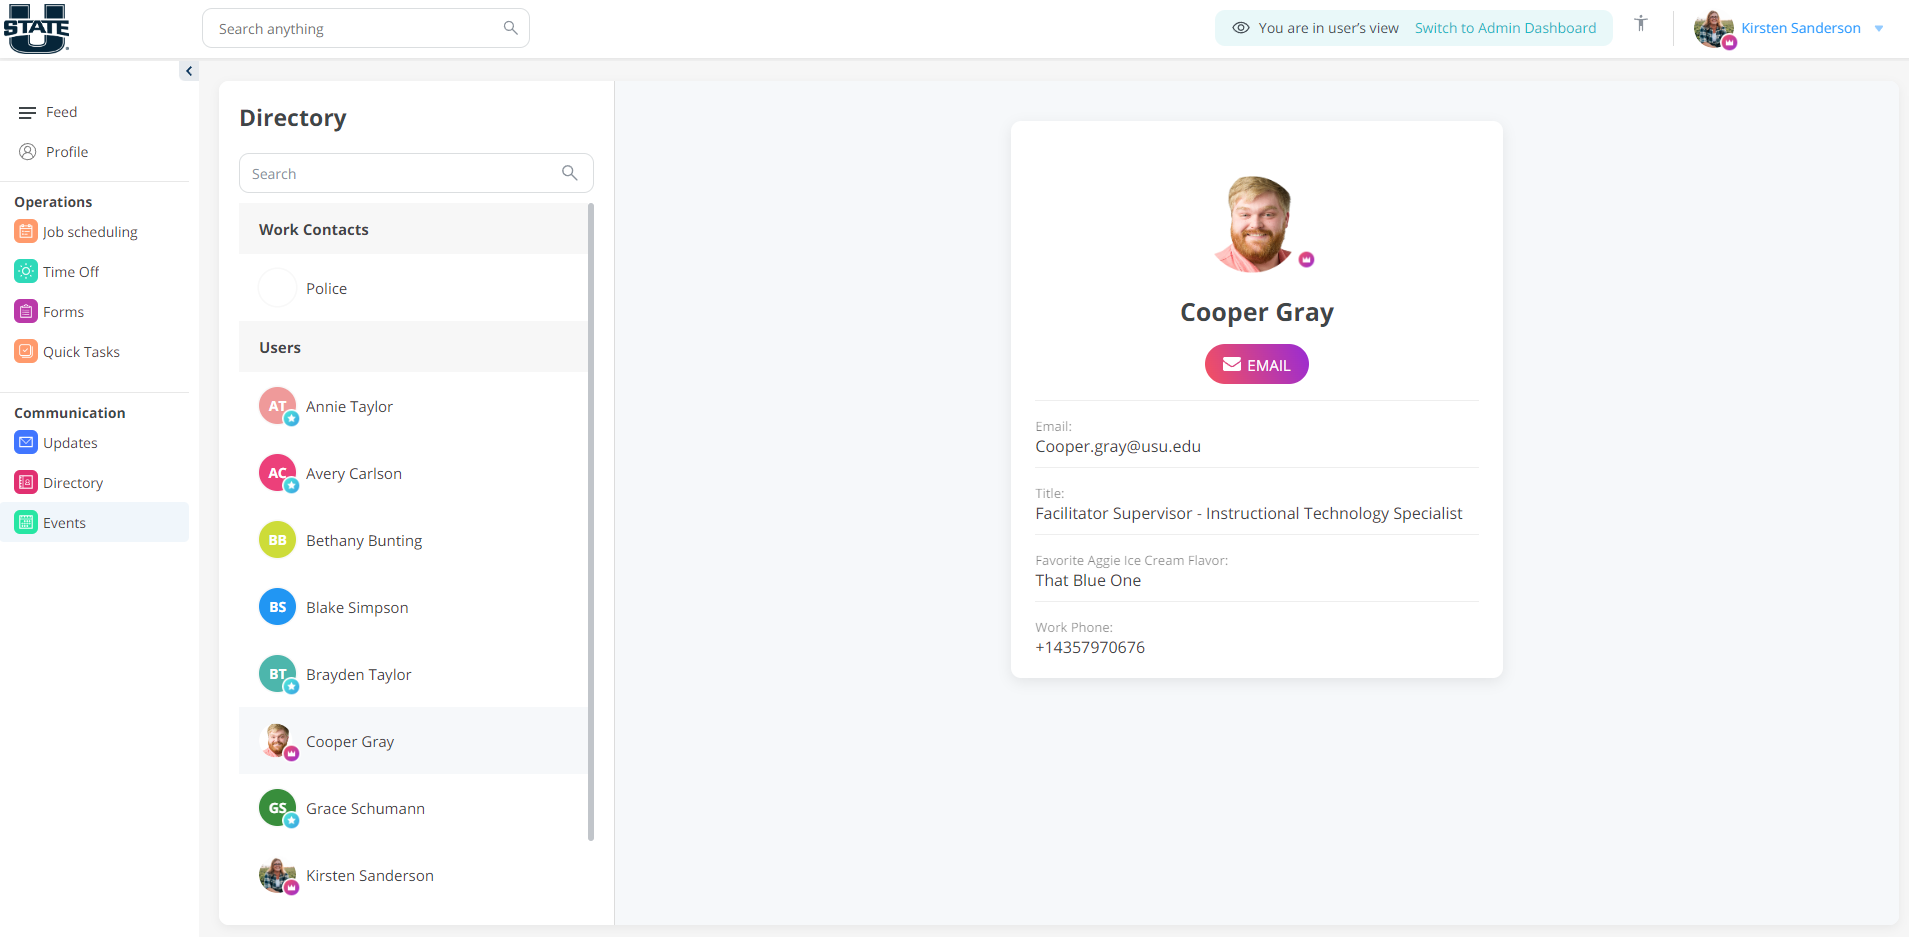Expand the Work Contacts section
Image resolution: width=1909 pixels, height=937 pixels.
pyautogui.click(x=313, y=229)
